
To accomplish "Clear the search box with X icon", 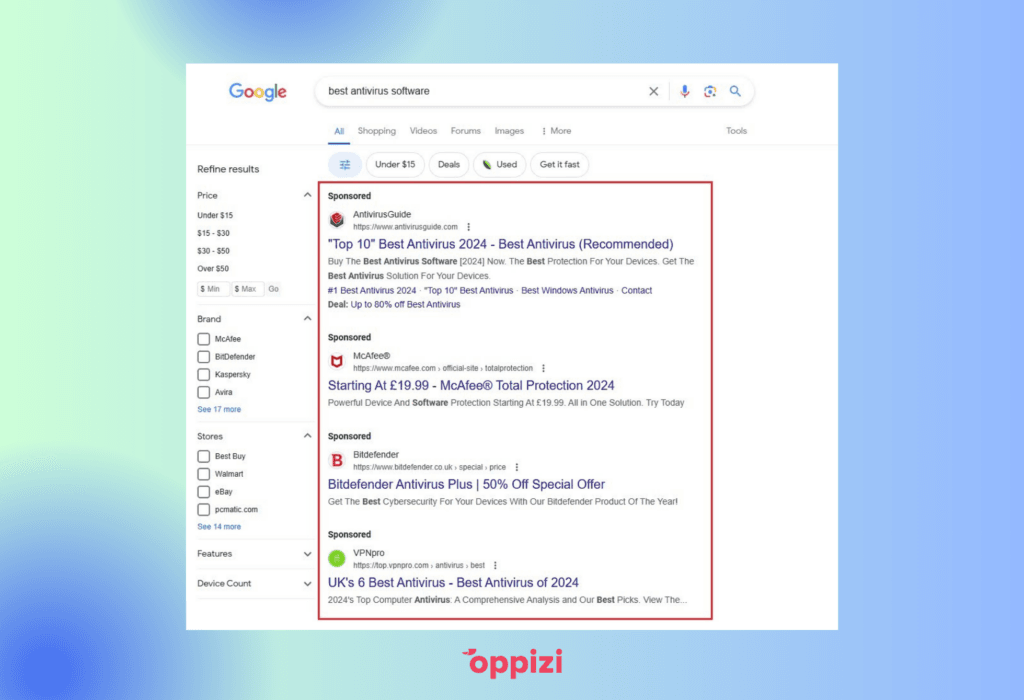I will [653, 91].
